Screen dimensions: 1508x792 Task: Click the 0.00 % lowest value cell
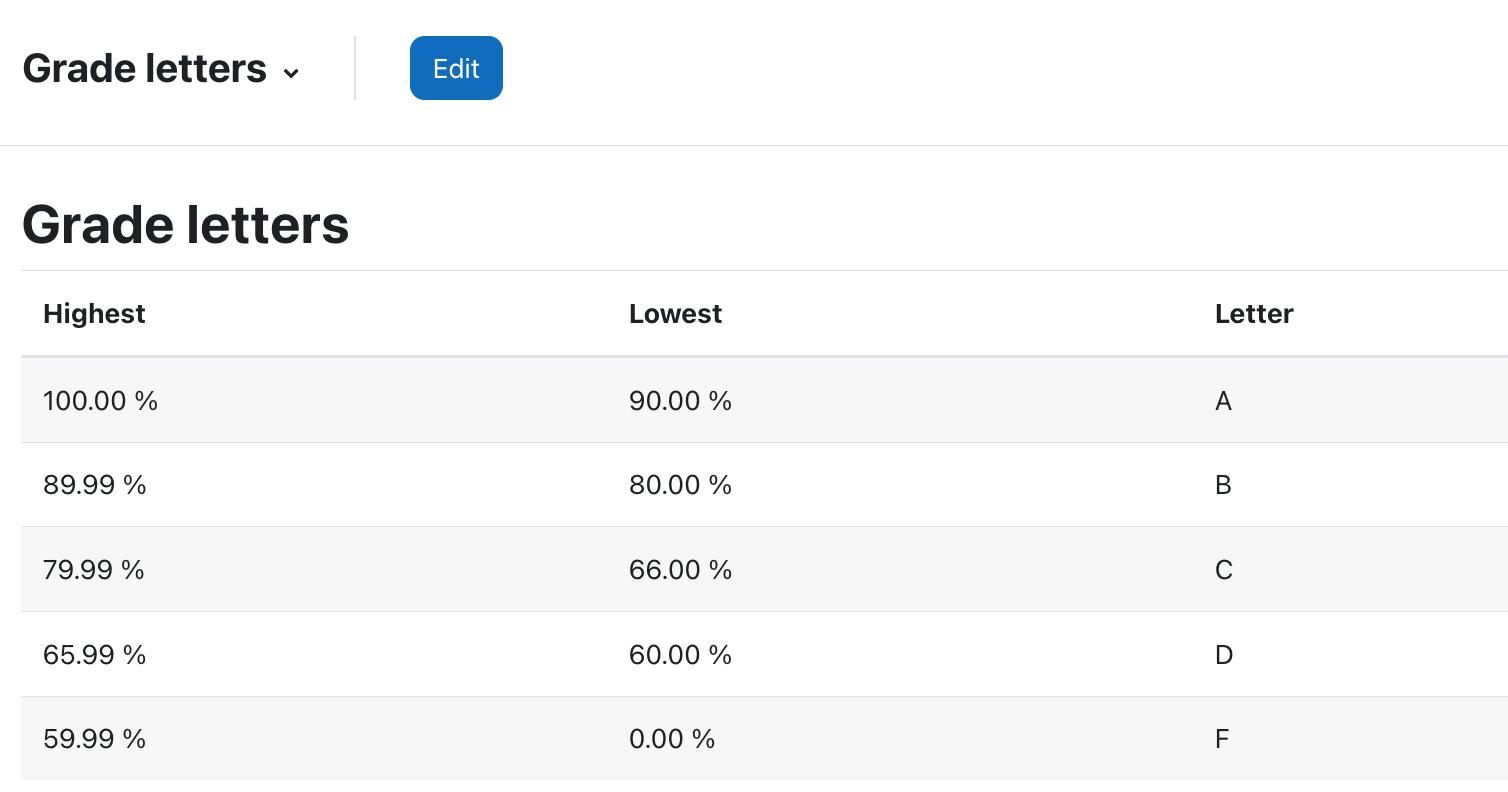click(672, 739)
